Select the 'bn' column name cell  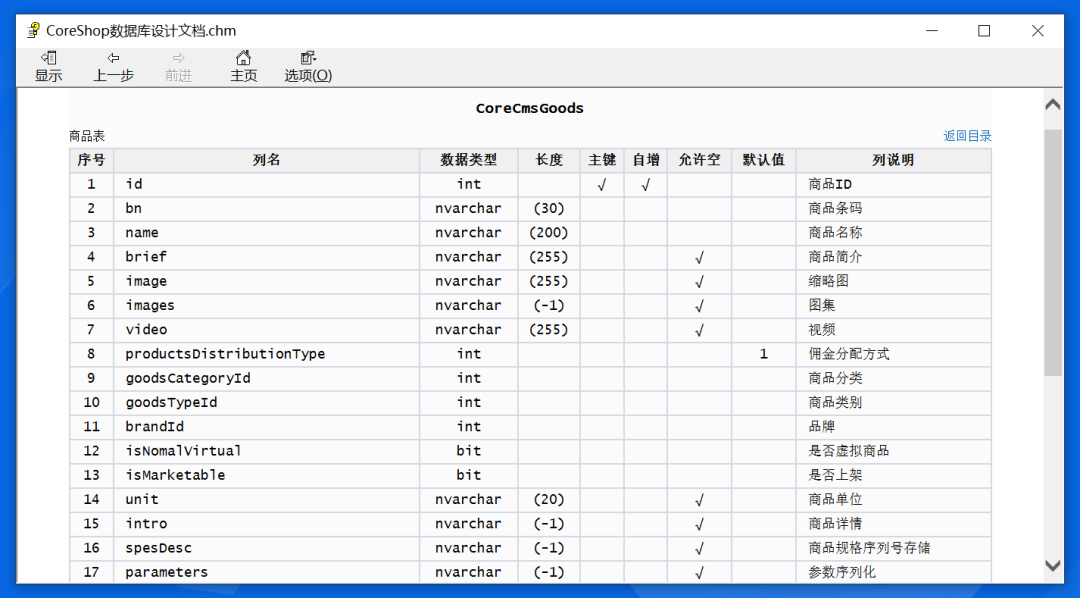click(267, 208)
